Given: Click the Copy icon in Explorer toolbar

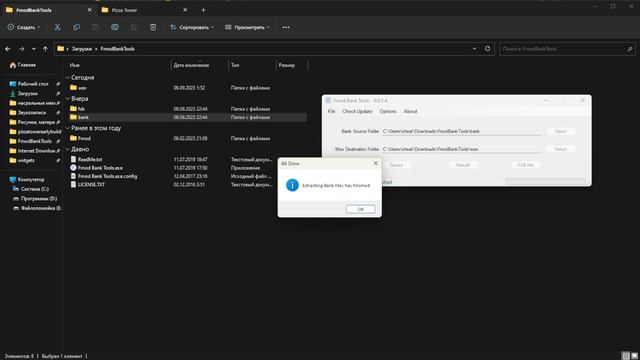Looking at the screenshot, I should (x=76, y=27).
